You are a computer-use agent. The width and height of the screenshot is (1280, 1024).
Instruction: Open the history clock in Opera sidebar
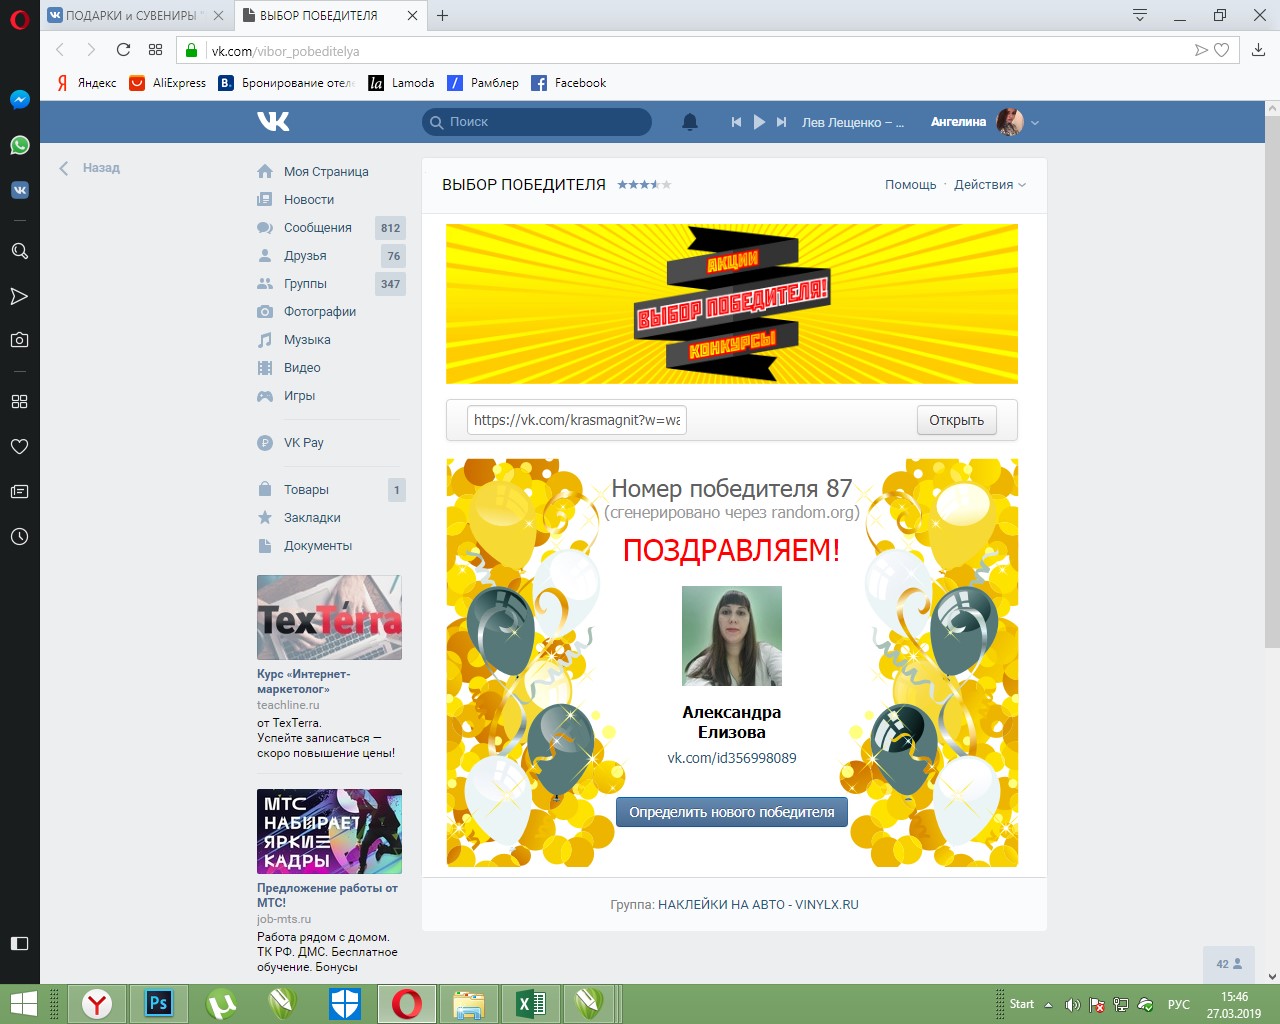pos(19,536)
